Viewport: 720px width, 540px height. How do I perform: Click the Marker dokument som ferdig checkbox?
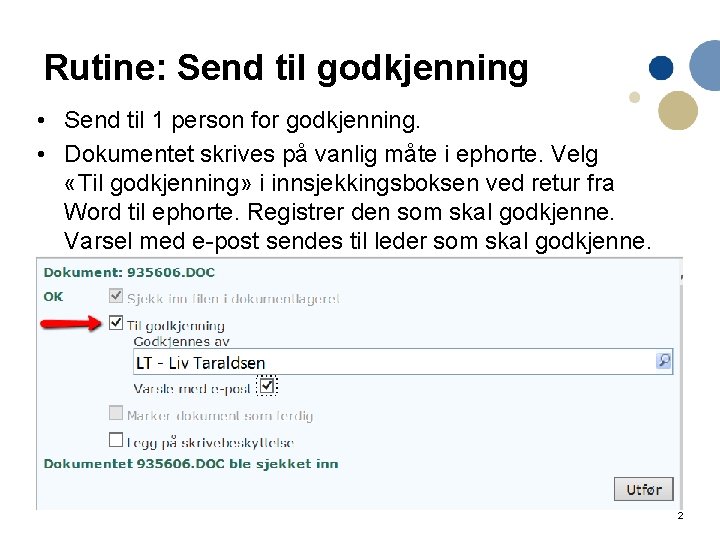(x=116, y=413)
